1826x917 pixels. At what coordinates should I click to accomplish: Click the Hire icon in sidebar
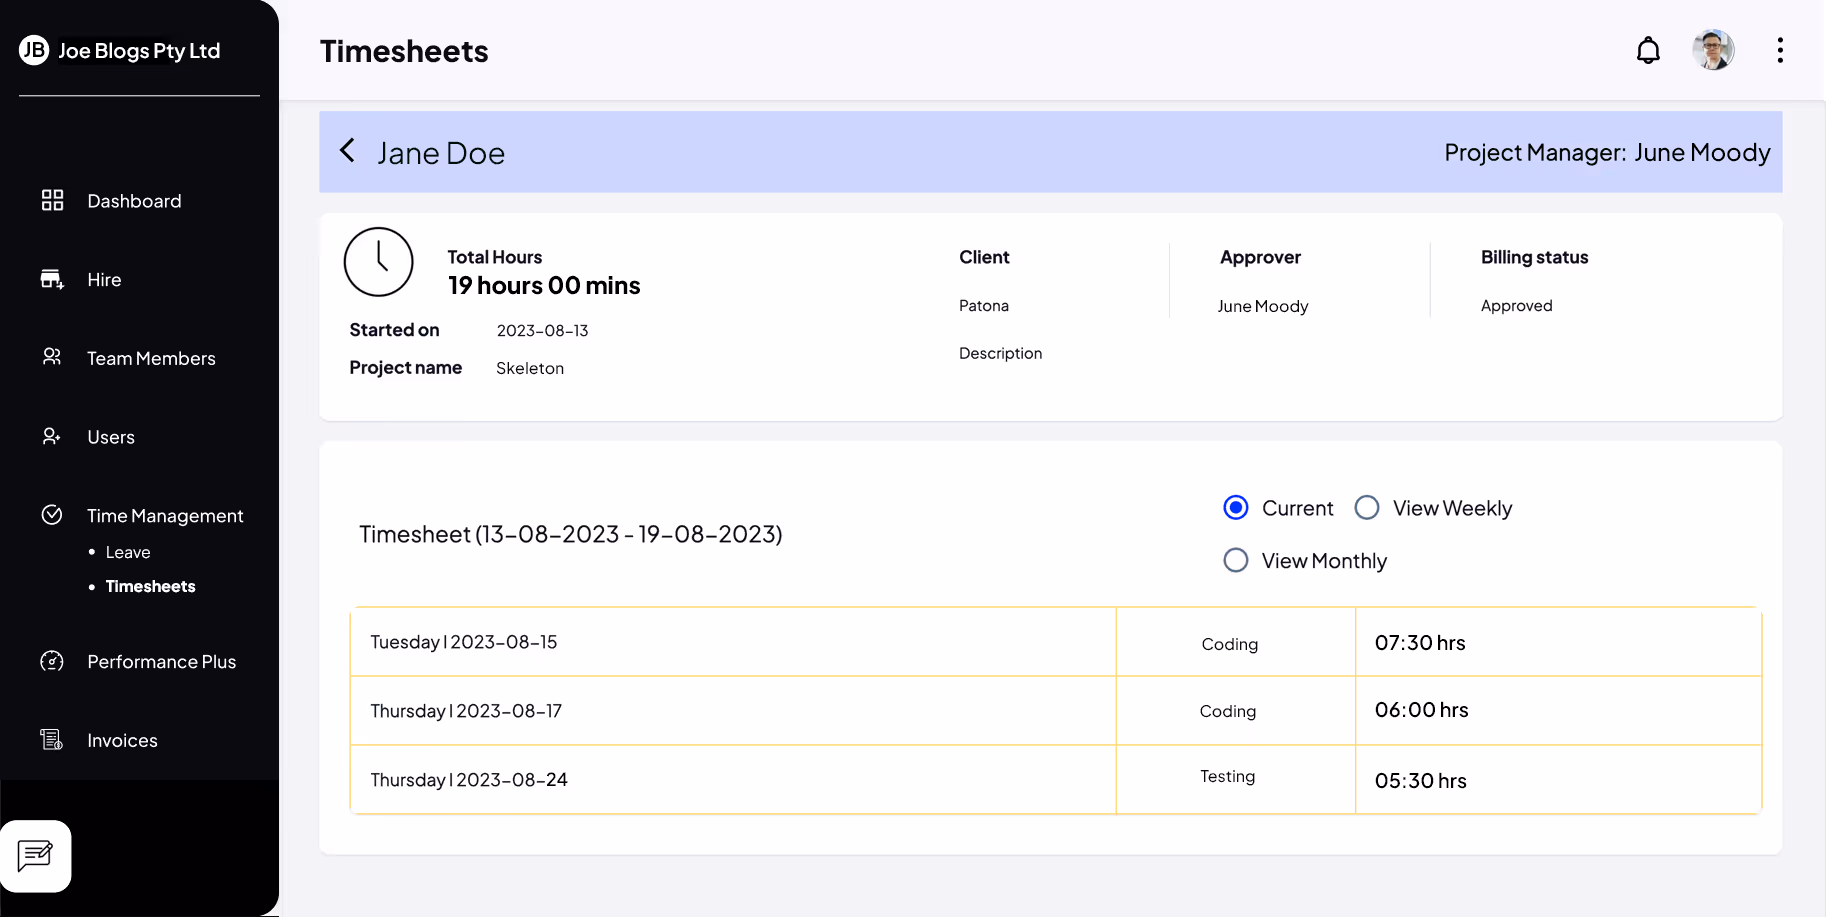[x=52, y=279]
